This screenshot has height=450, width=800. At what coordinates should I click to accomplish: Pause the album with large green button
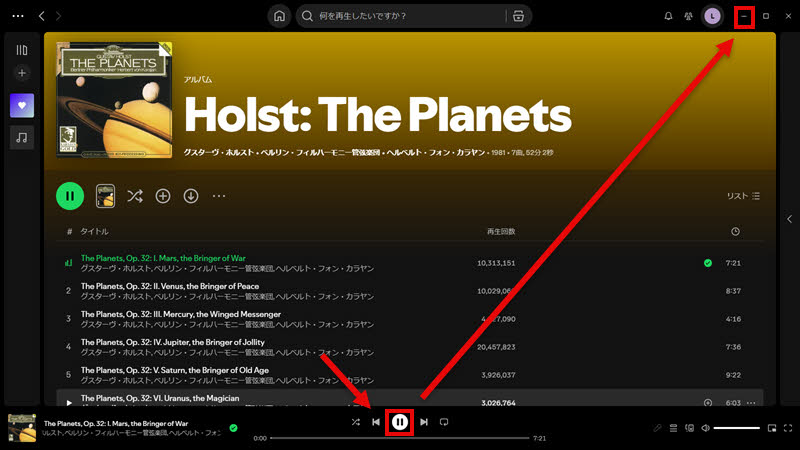70,196
